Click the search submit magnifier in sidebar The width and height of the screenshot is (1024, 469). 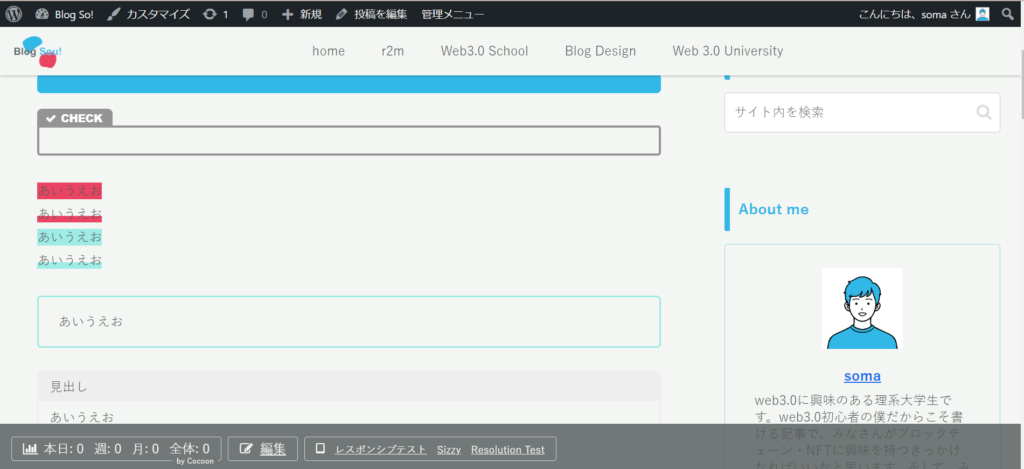(983, 112)
